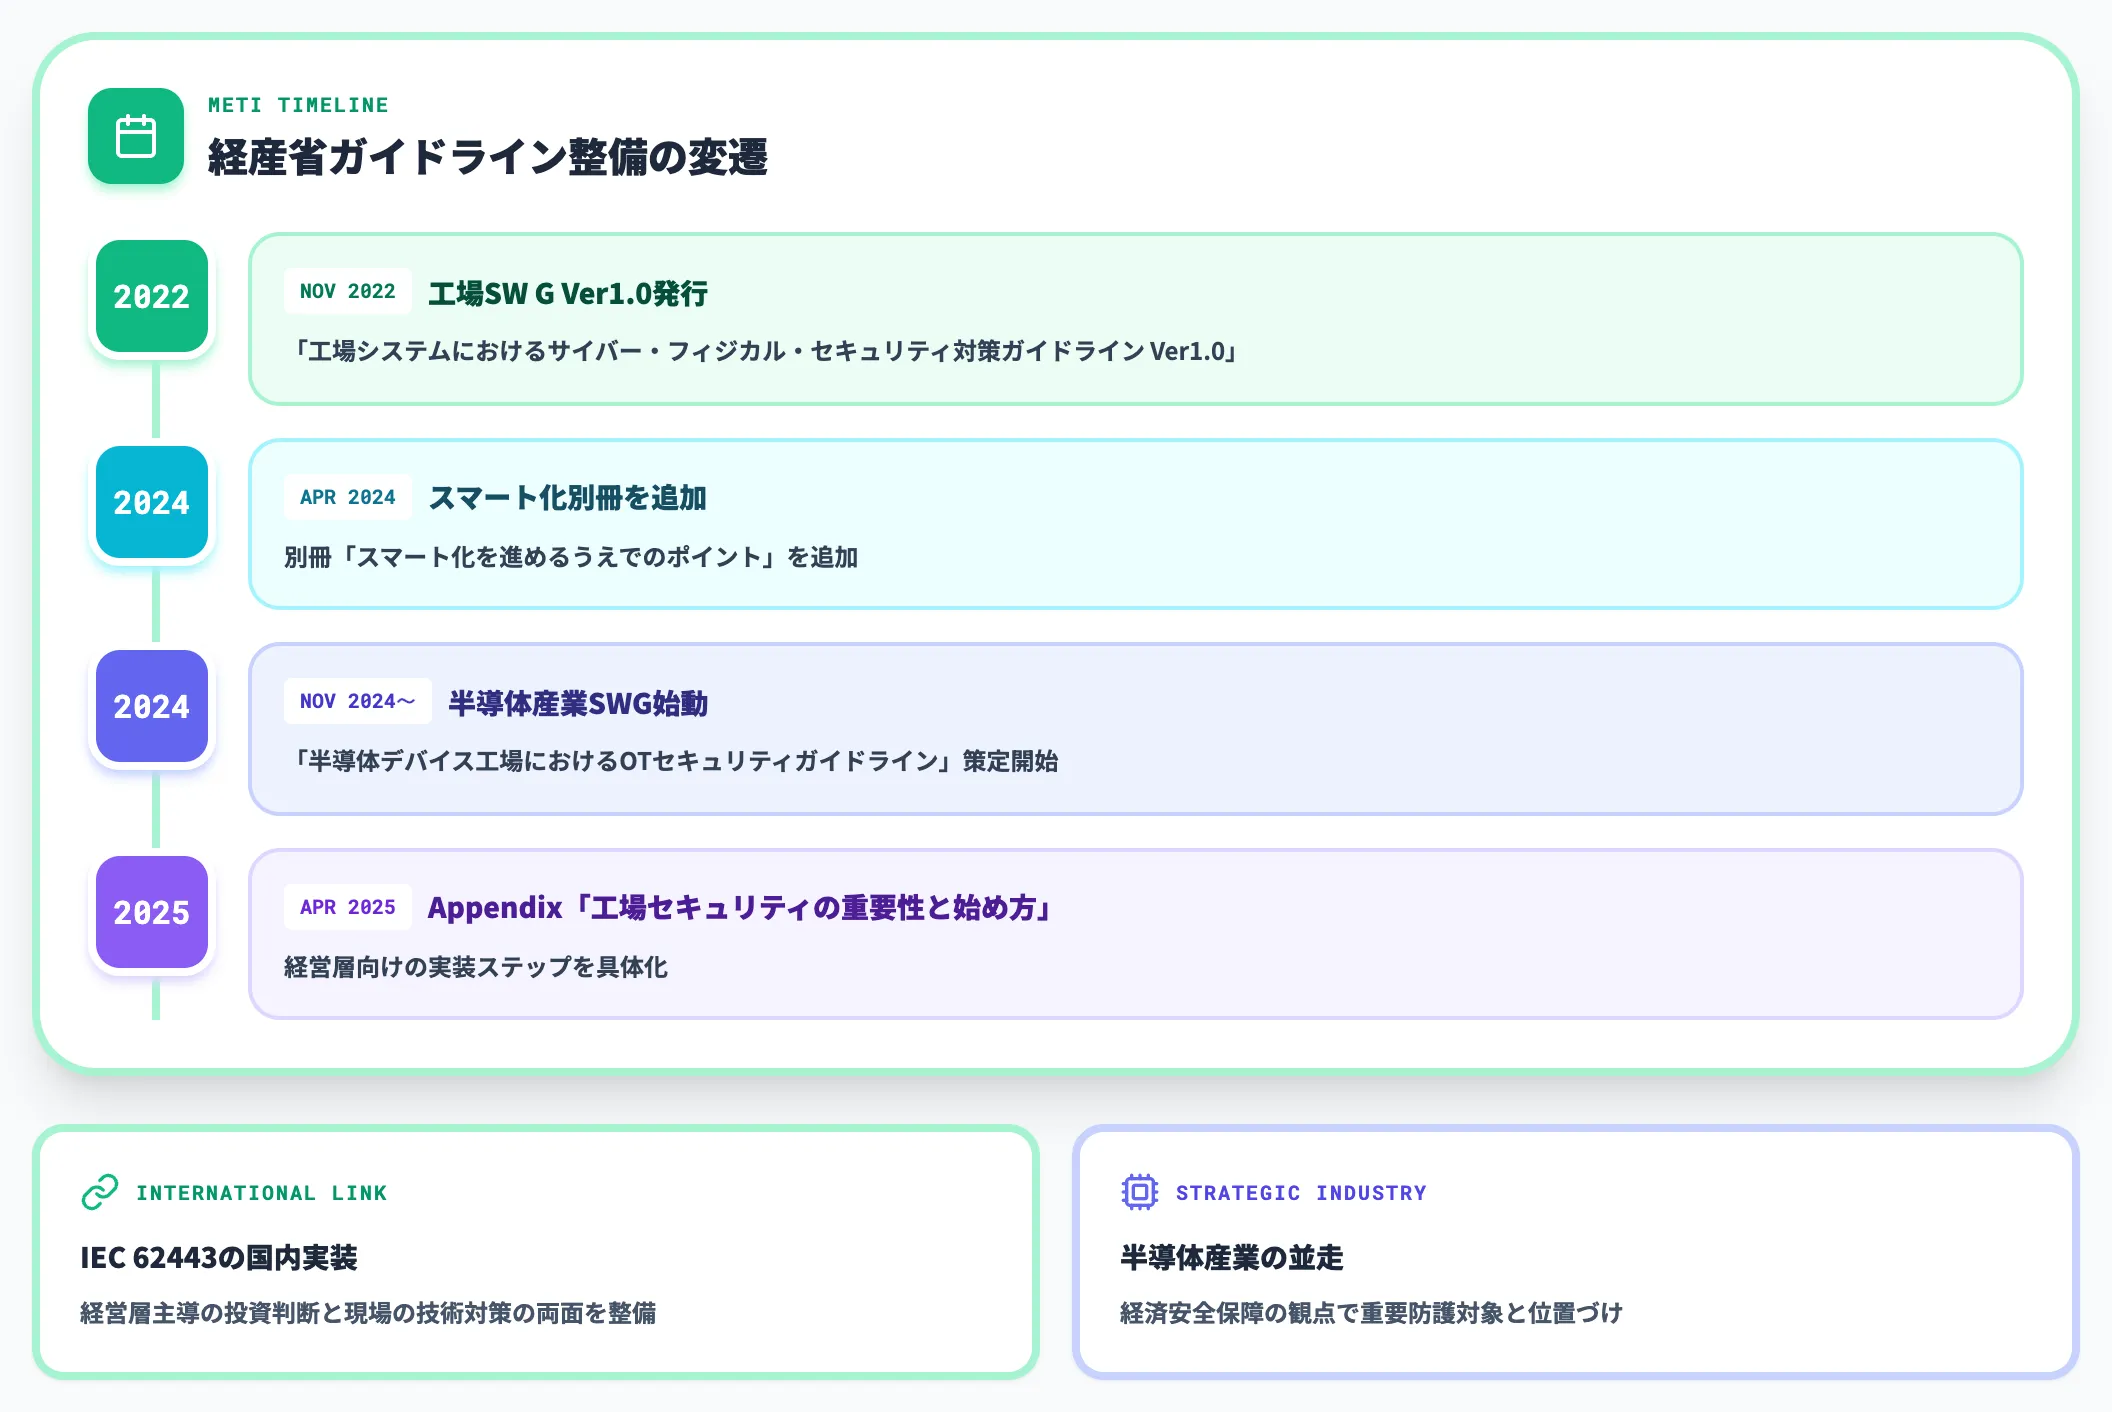
Task: Click the text 別冊「スマート化を進めるうえでのポイント」を追加
Action: pos(571,557)
